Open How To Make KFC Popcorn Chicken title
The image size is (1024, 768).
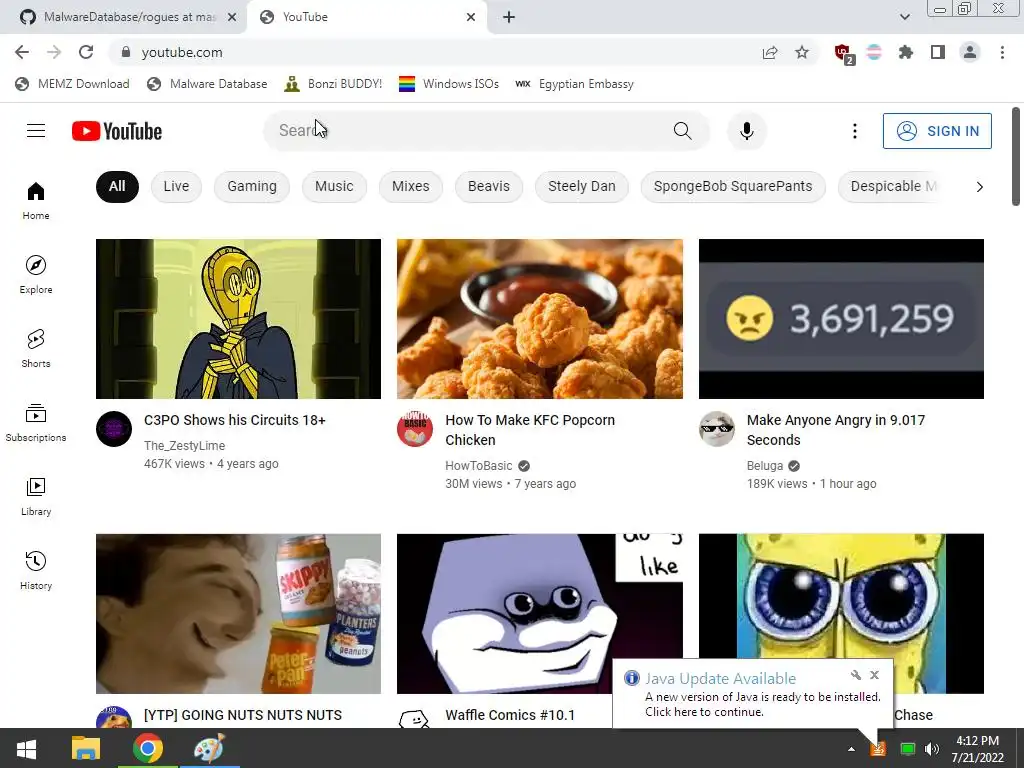click(x=530, y=430)
